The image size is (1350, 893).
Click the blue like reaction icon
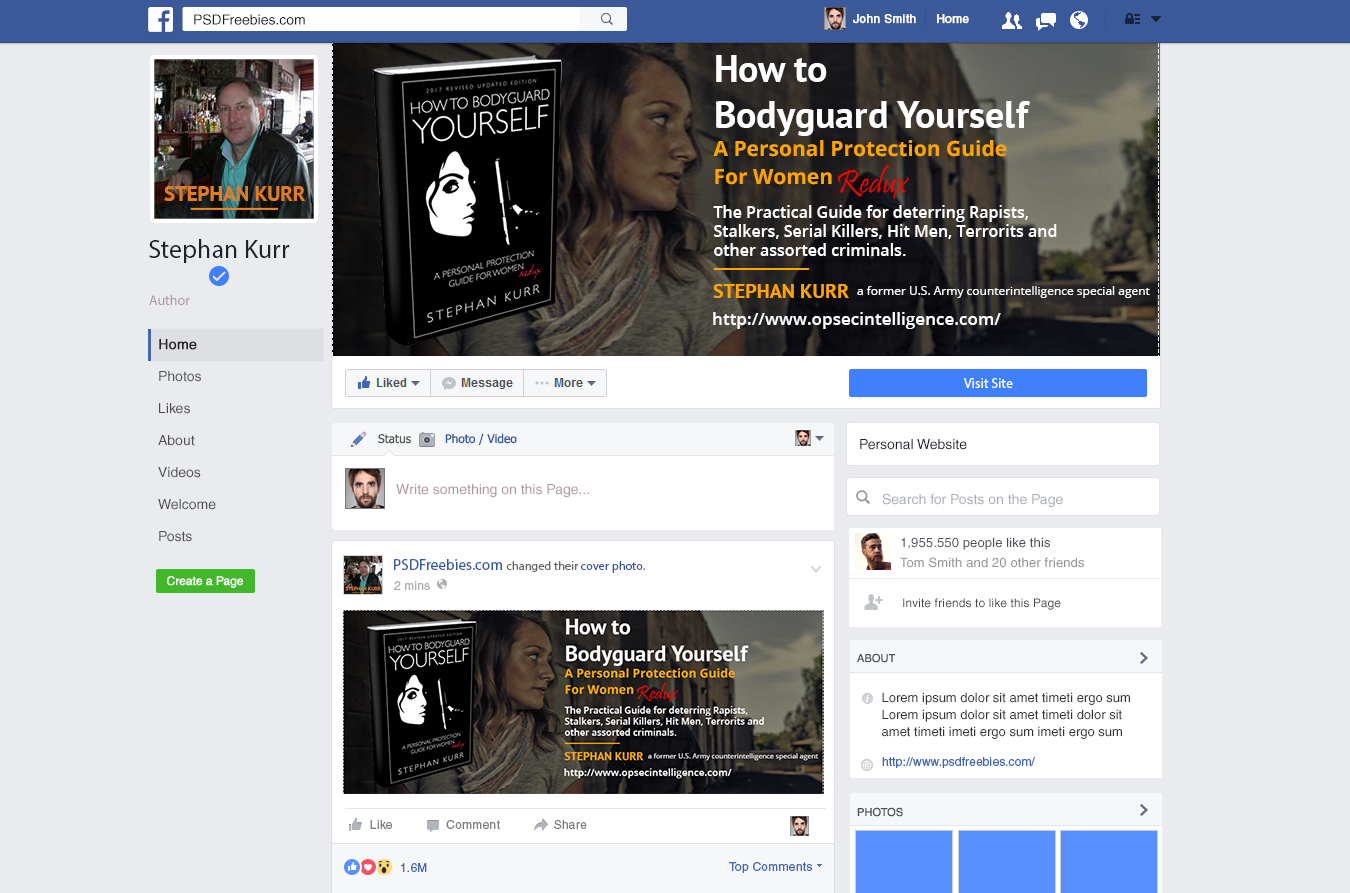pos(352,867)
